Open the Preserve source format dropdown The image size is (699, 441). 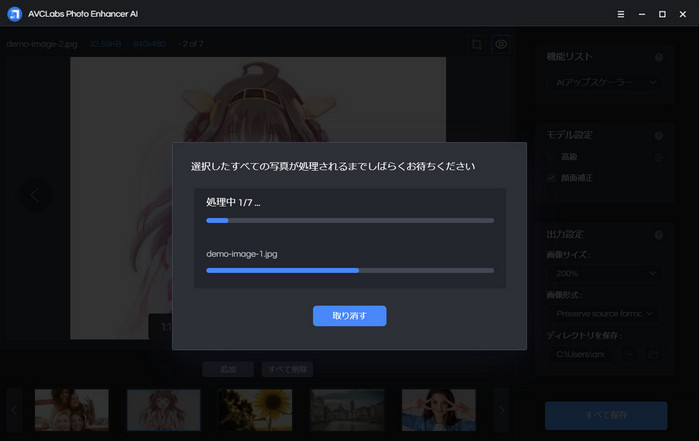pyautogui.click(x=605, y=313)
